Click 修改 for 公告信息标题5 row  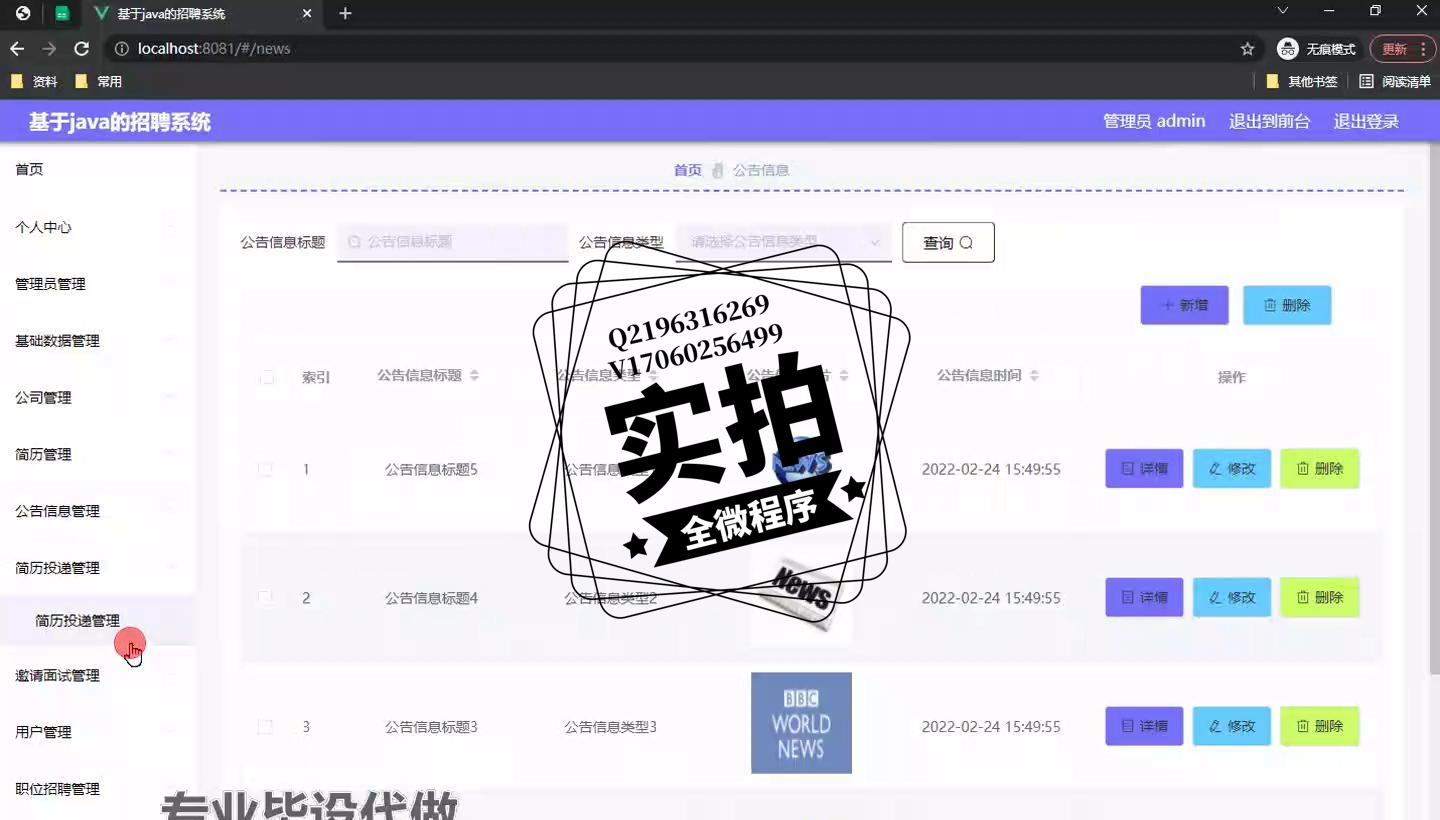(1232, 468)
